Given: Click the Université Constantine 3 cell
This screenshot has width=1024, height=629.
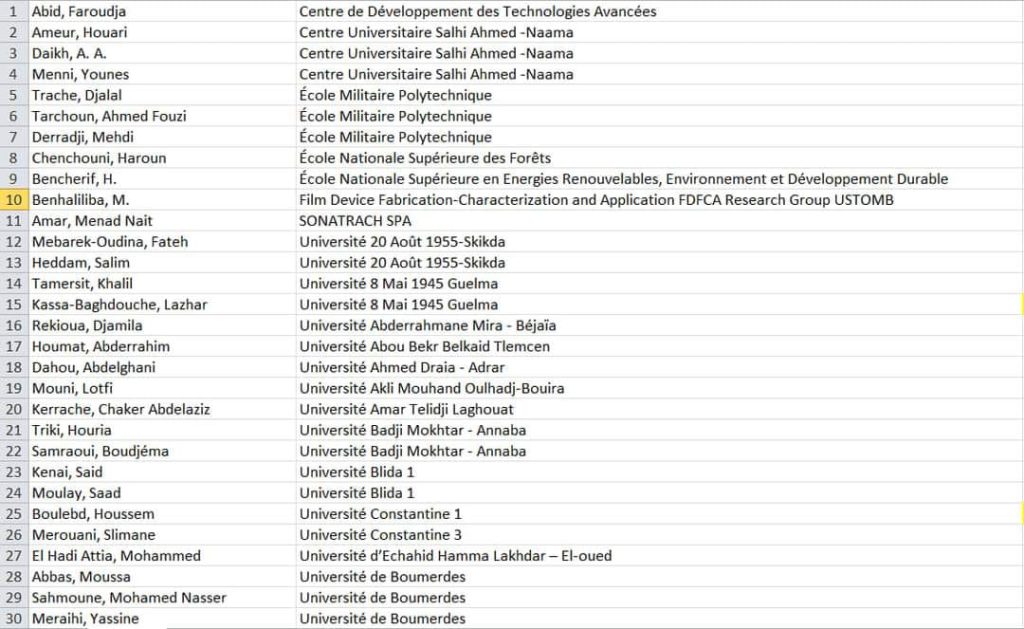Looking at the screenshot, I should [x=660, y=535].
